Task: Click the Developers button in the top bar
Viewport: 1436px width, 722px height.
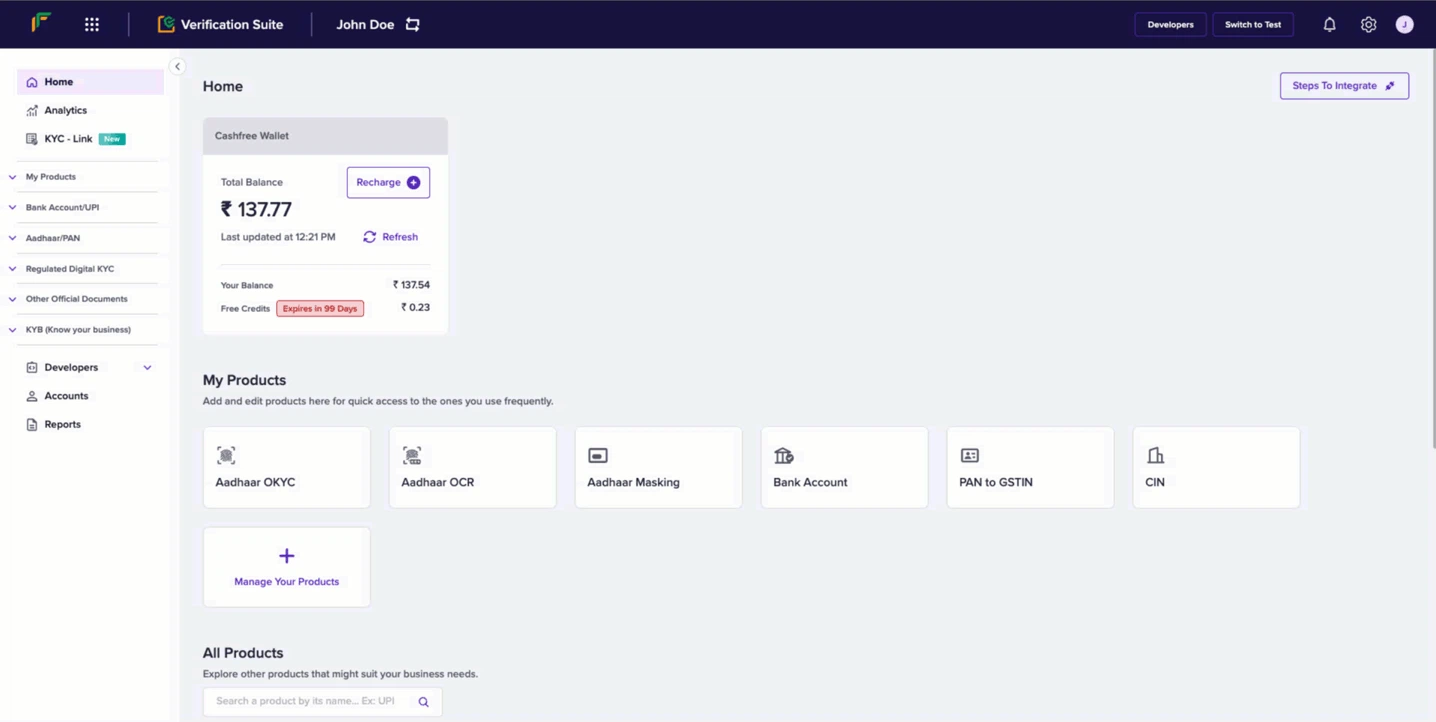Action: click(x=1170, y=24)
